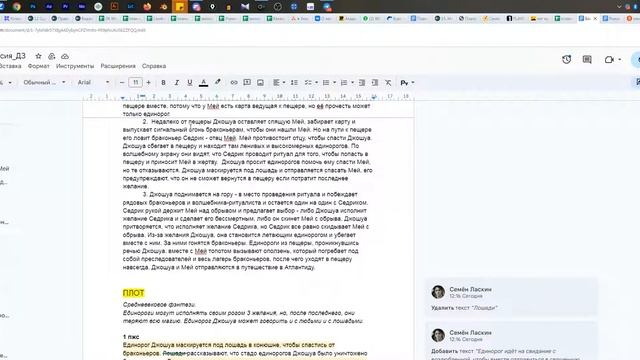Add a comment using toolbar icon
Viewport: 640px width, 360px height.
247,82
